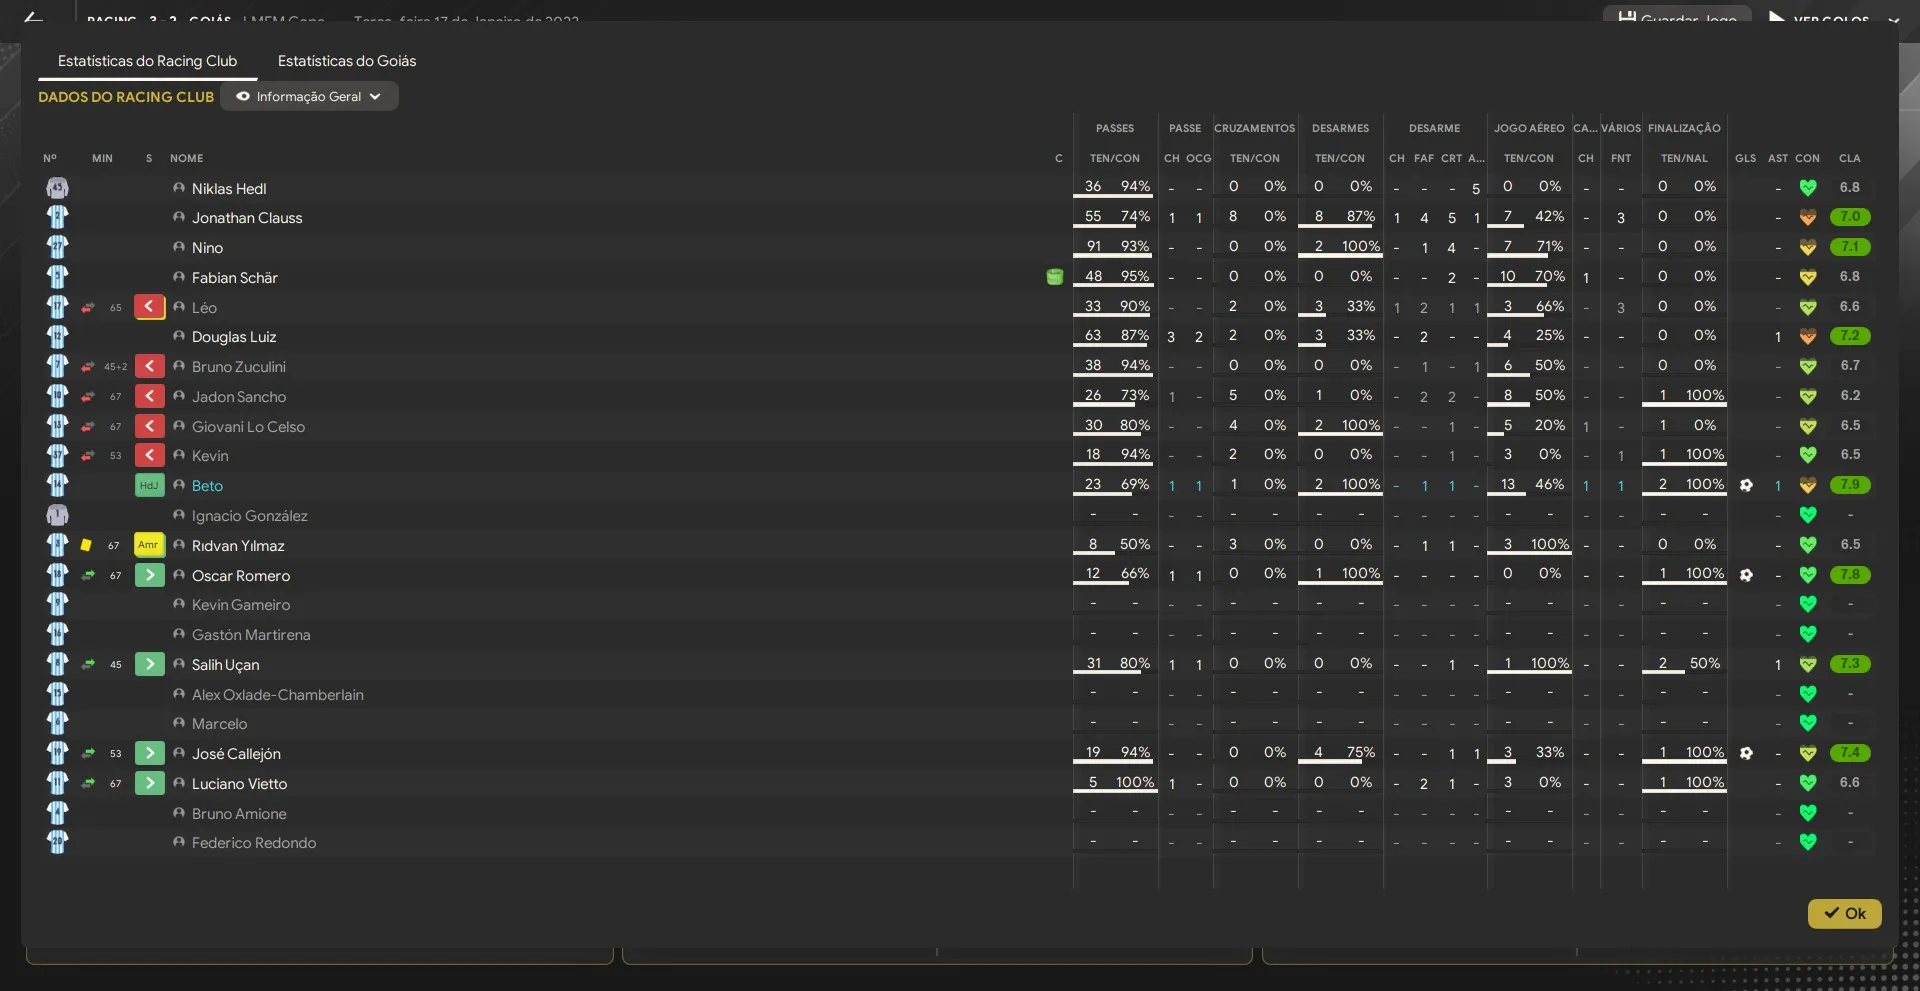The height and width of the screenshot is (991, 1920).
Task: Expand the chevron next to Ver Golos
Action: click(x=1893, y=18)
